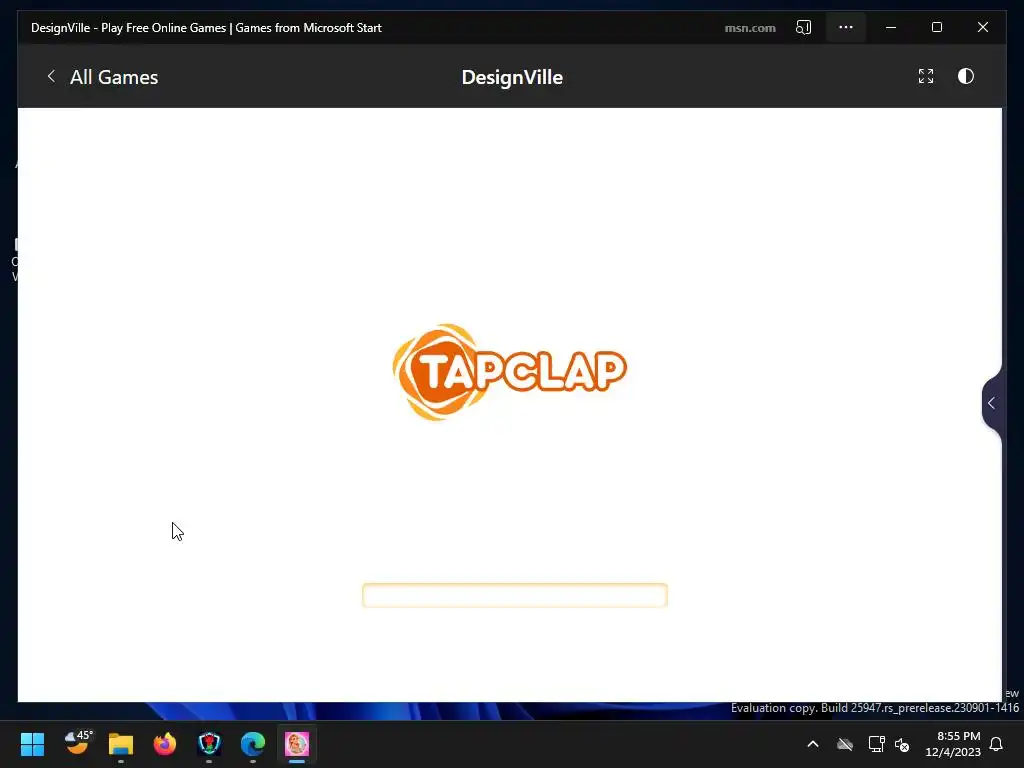Open the Windows Start menu
1024x768 pixels.
tap(32, 744)
